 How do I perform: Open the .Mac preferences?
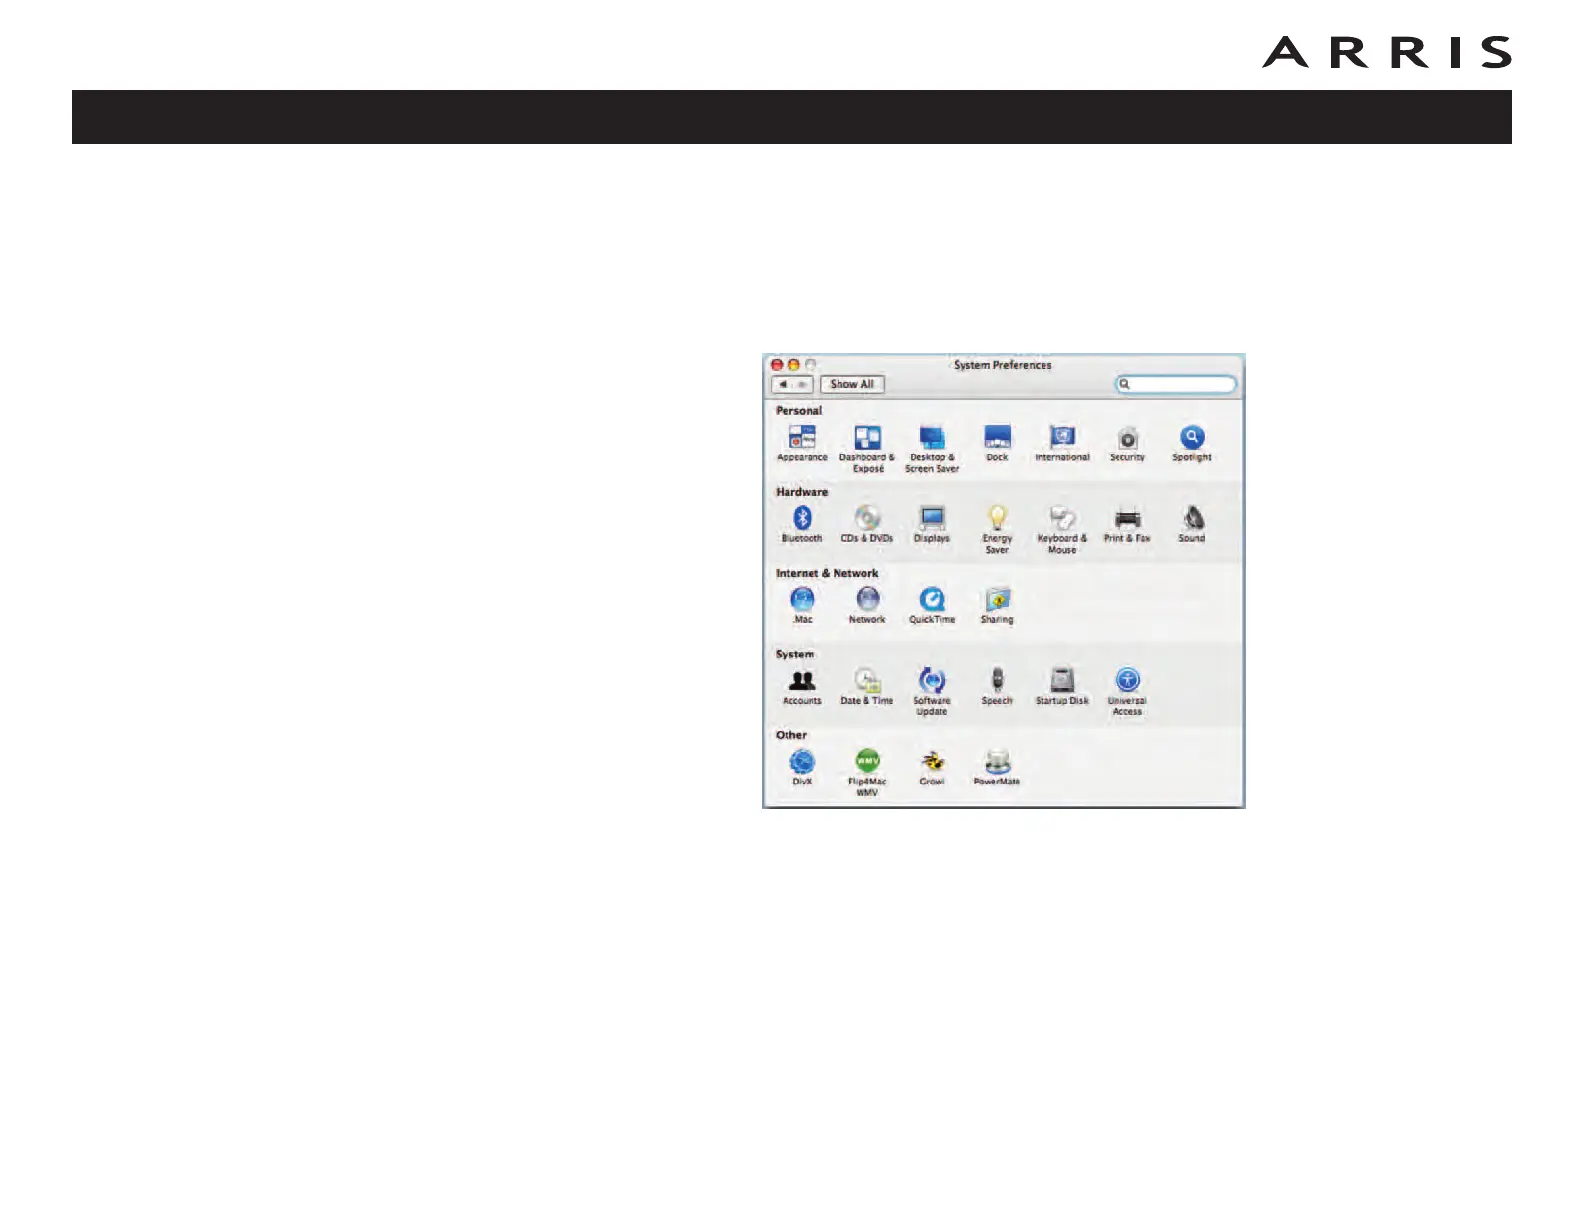(x=802, y=605)
